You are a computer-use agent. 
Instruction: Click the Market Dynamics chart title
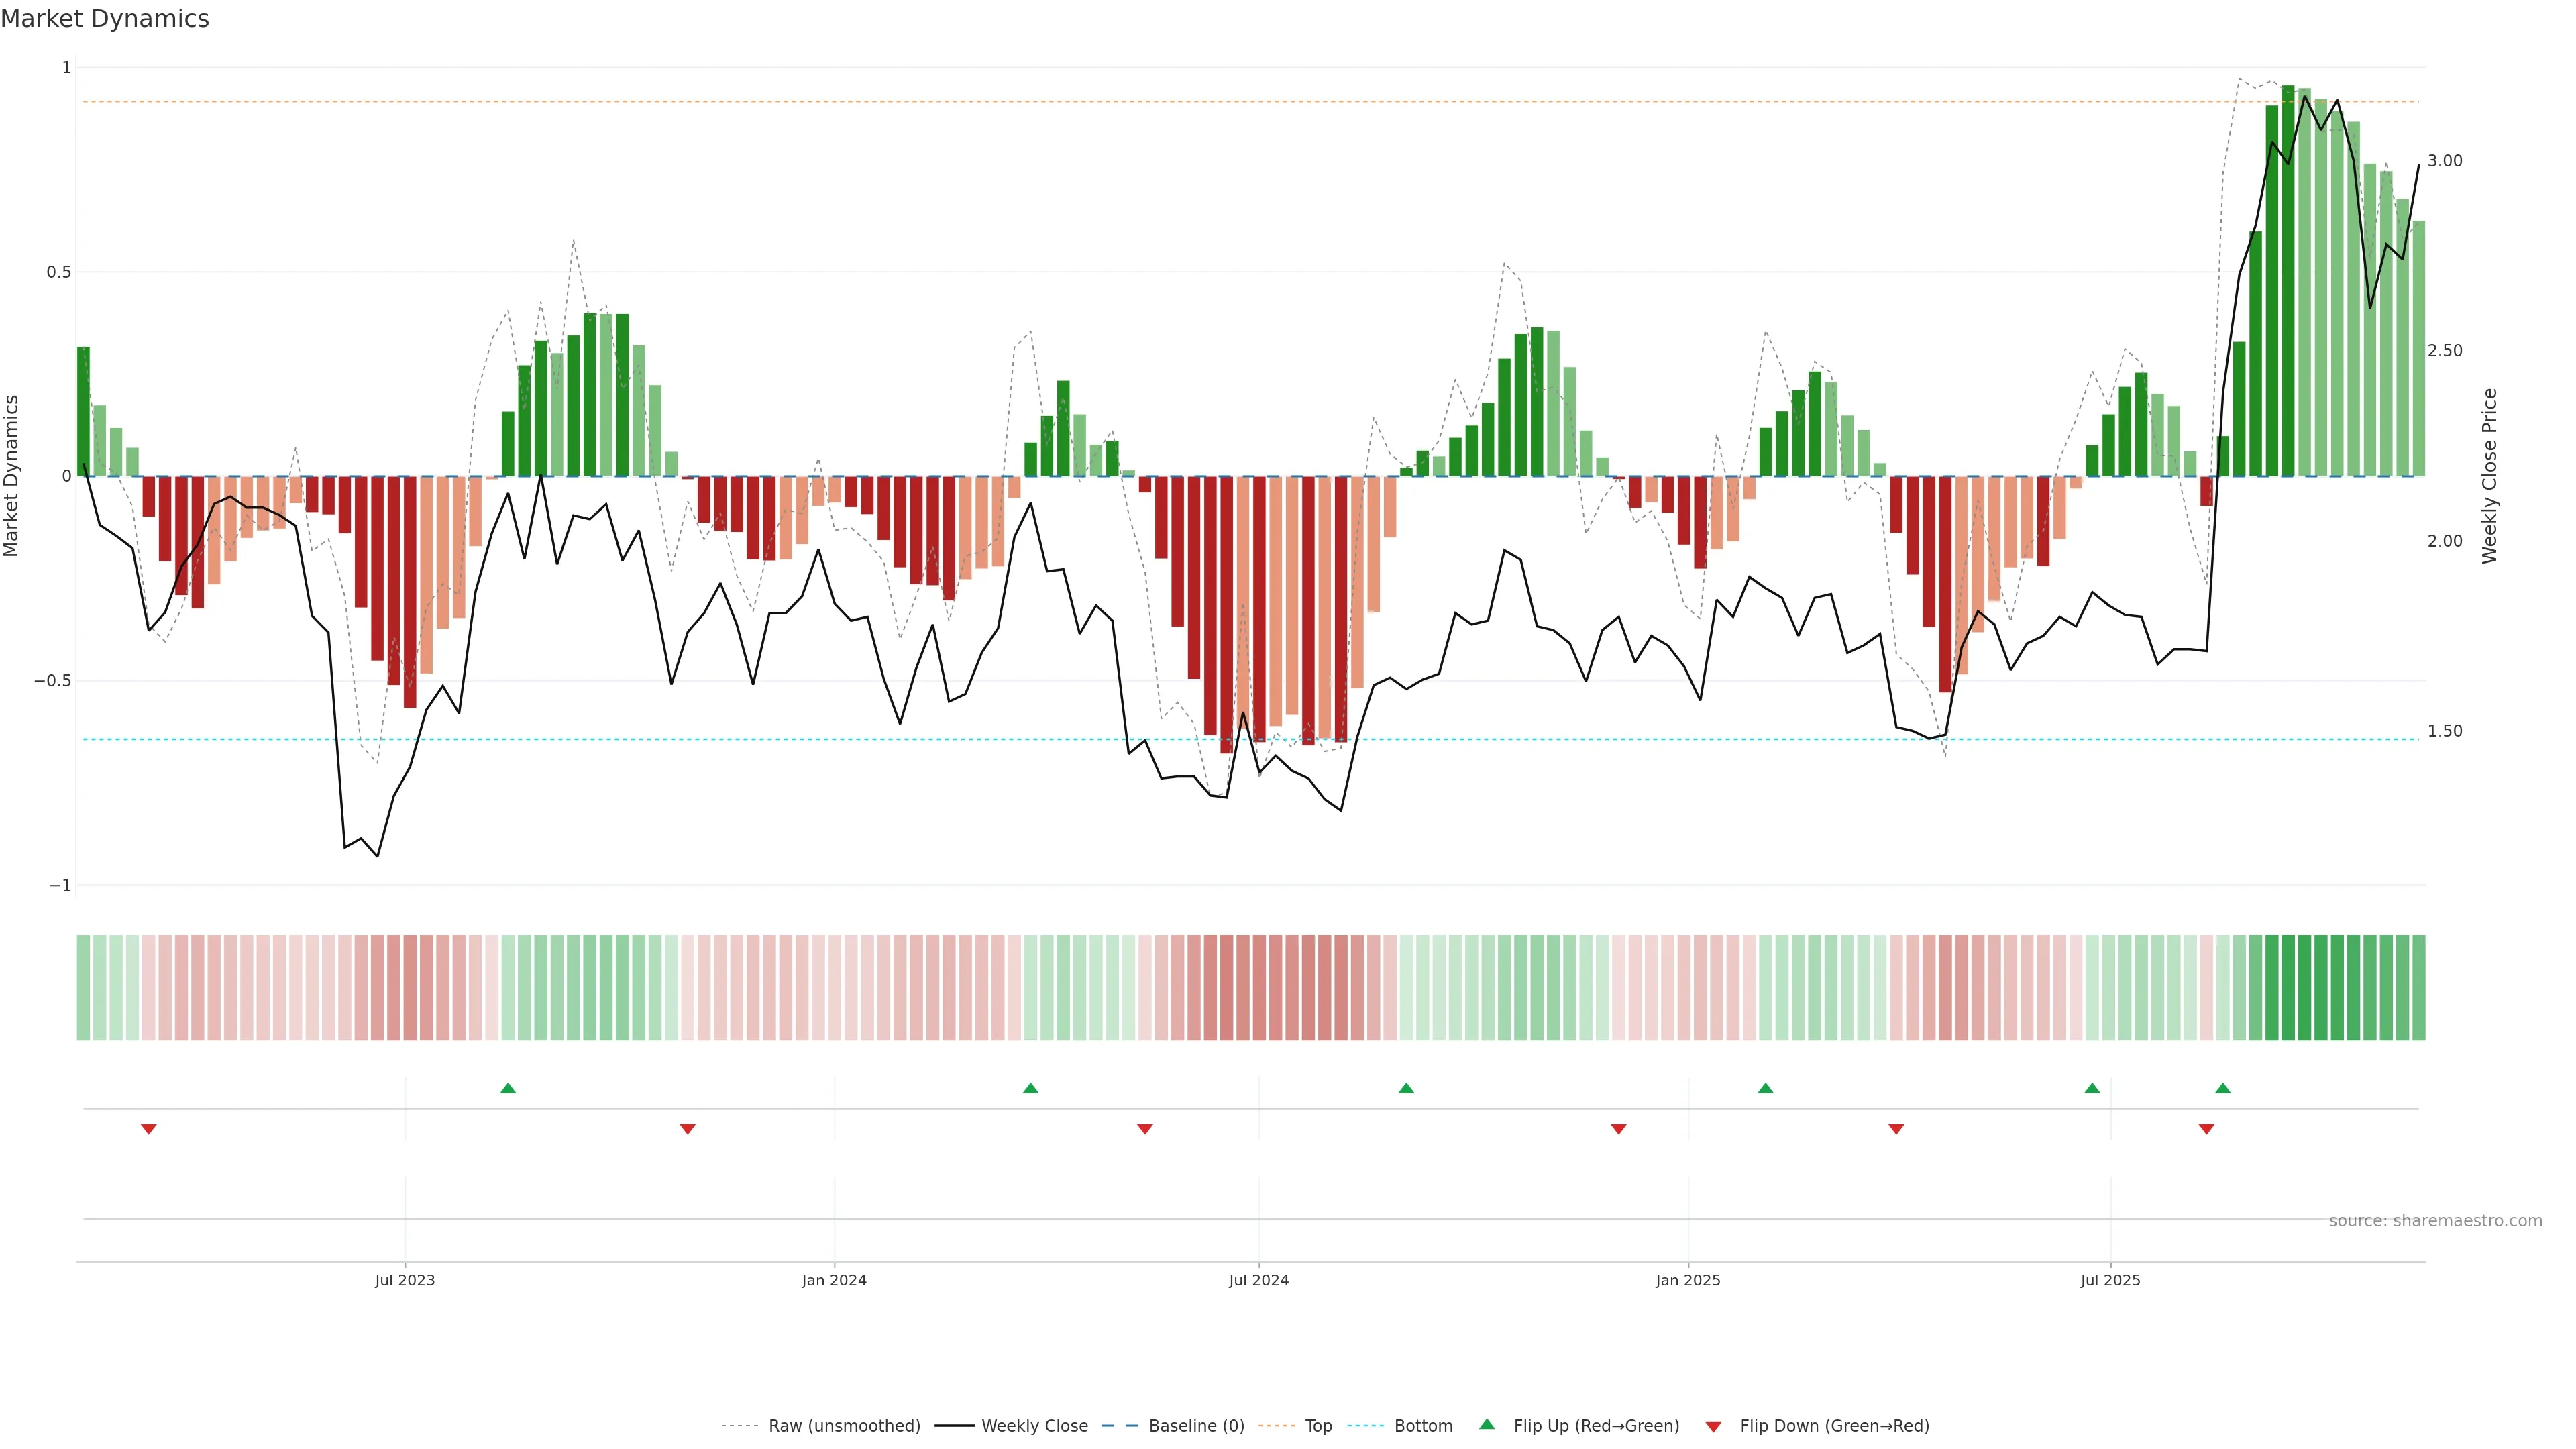point(105,19)
